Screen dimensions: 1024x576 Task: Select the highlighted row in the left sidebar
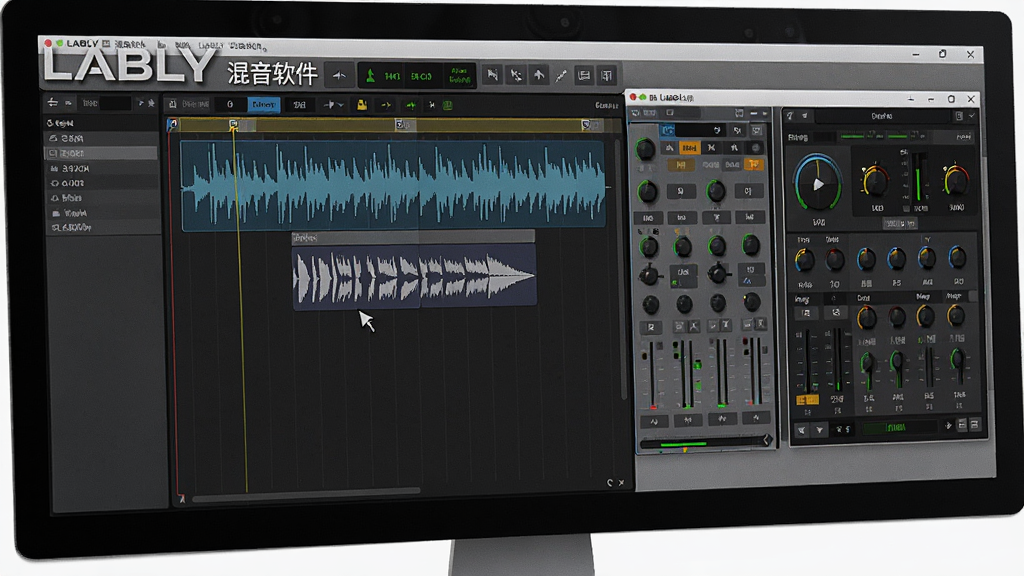101,153
